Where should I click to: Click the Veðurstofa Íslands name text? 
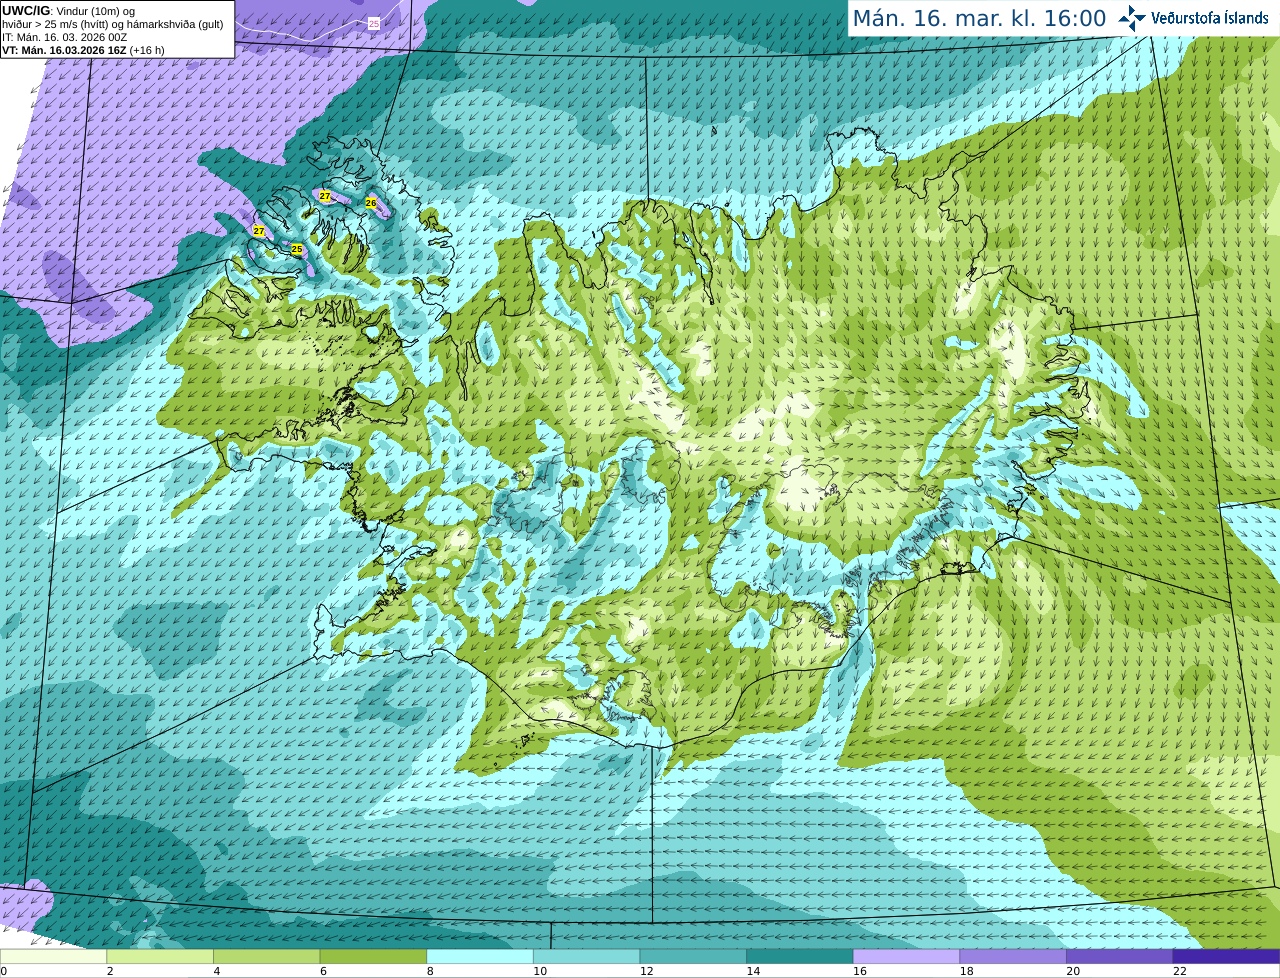click(x=1209, y=18)
